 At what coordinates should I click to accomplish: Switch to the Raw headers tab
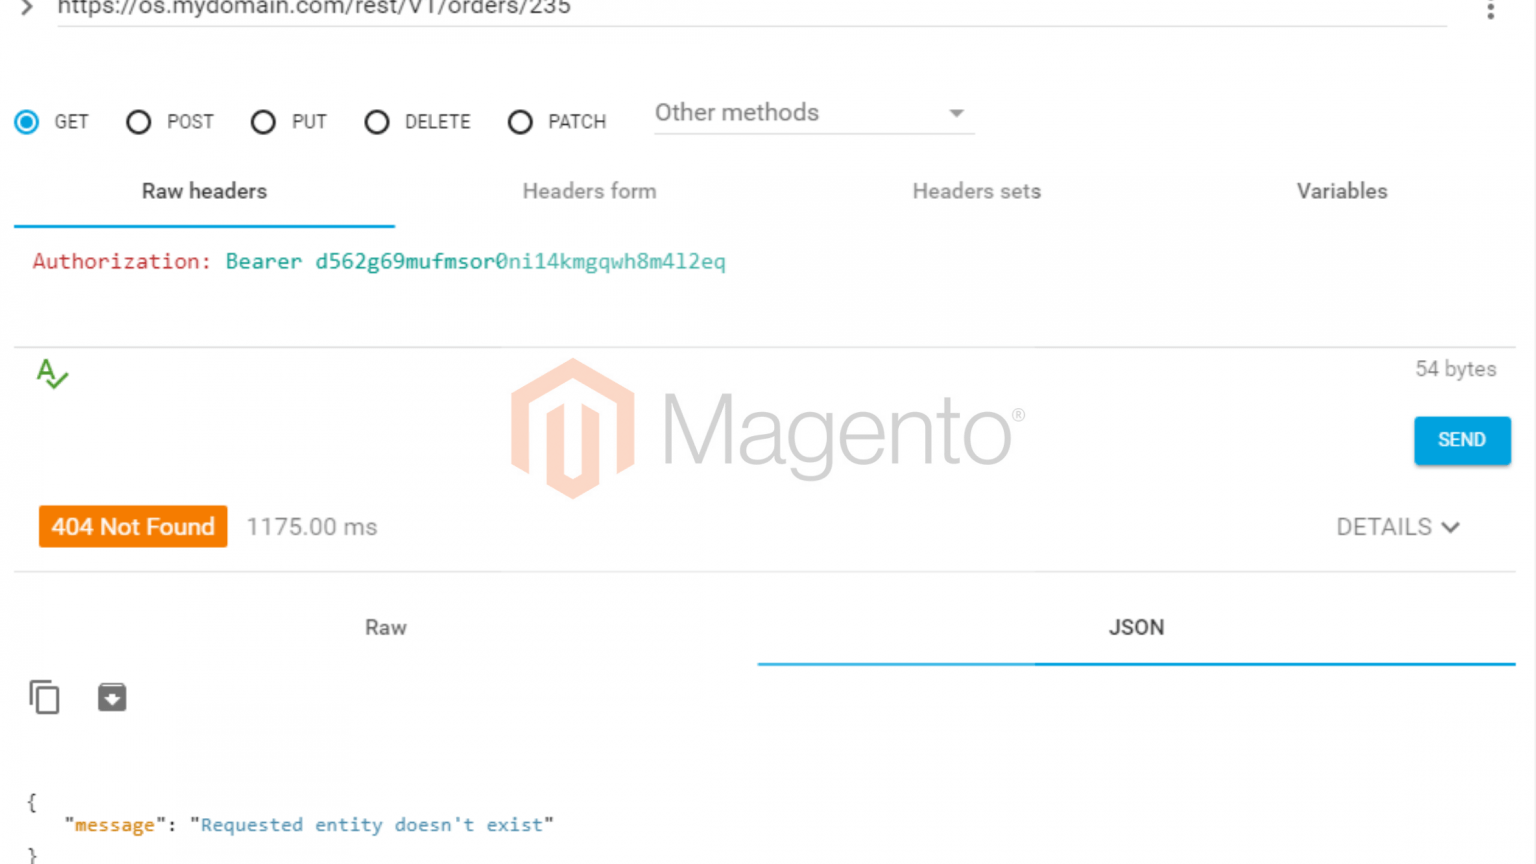[x=204, y=191]
